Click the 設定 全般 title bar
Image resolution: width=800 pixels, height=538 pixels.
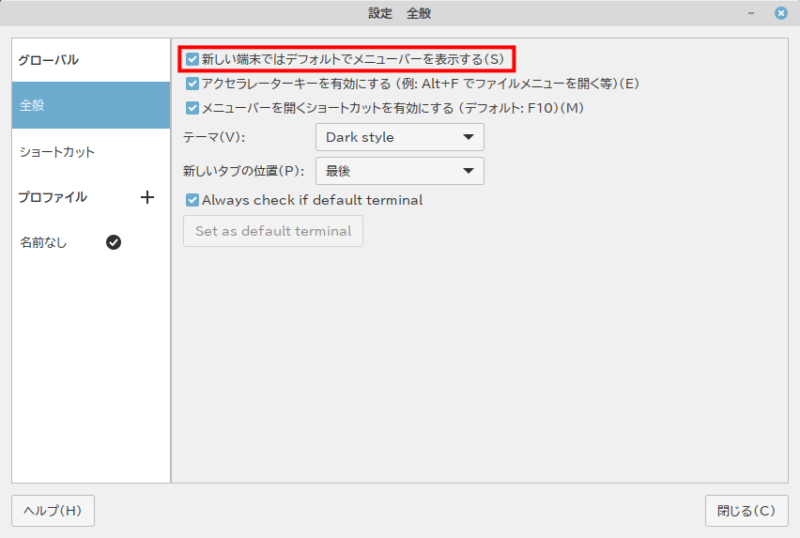coord(400,13)
